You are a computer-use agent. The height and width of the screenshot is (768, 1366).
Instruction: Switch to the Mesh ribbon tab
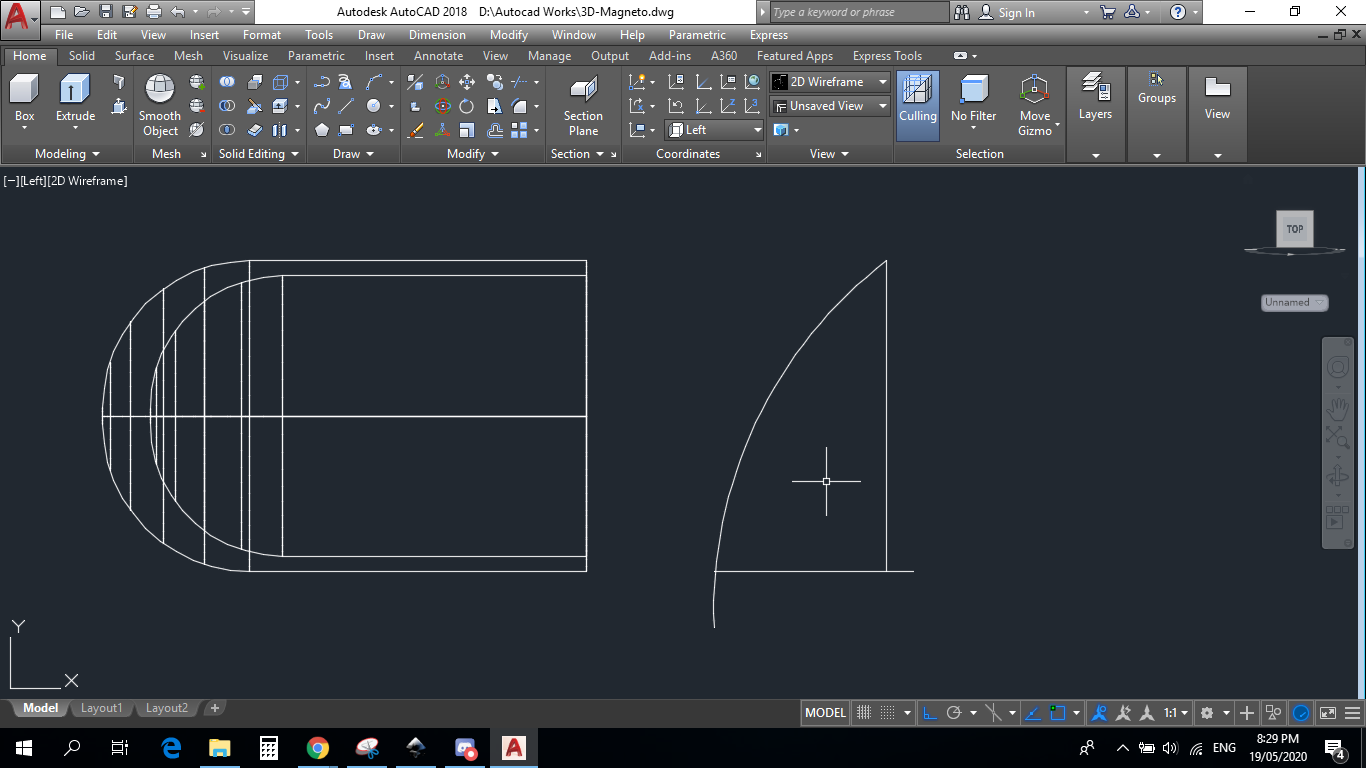[188, 56]
